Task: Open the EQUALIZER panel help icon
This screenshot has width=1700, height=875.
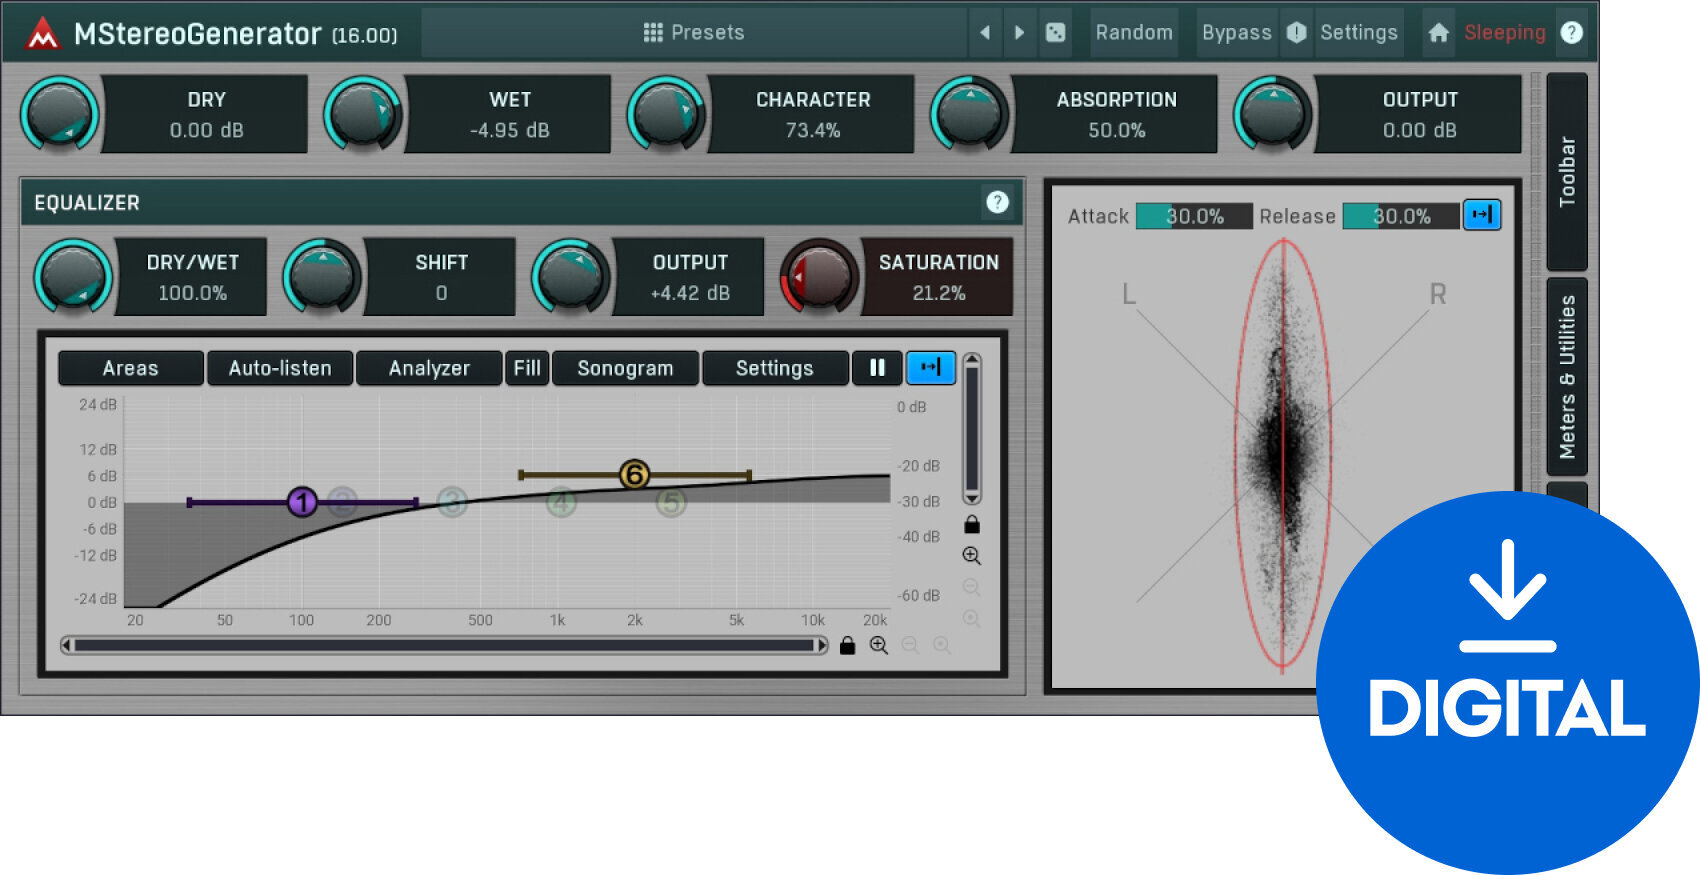Action: 997,202
